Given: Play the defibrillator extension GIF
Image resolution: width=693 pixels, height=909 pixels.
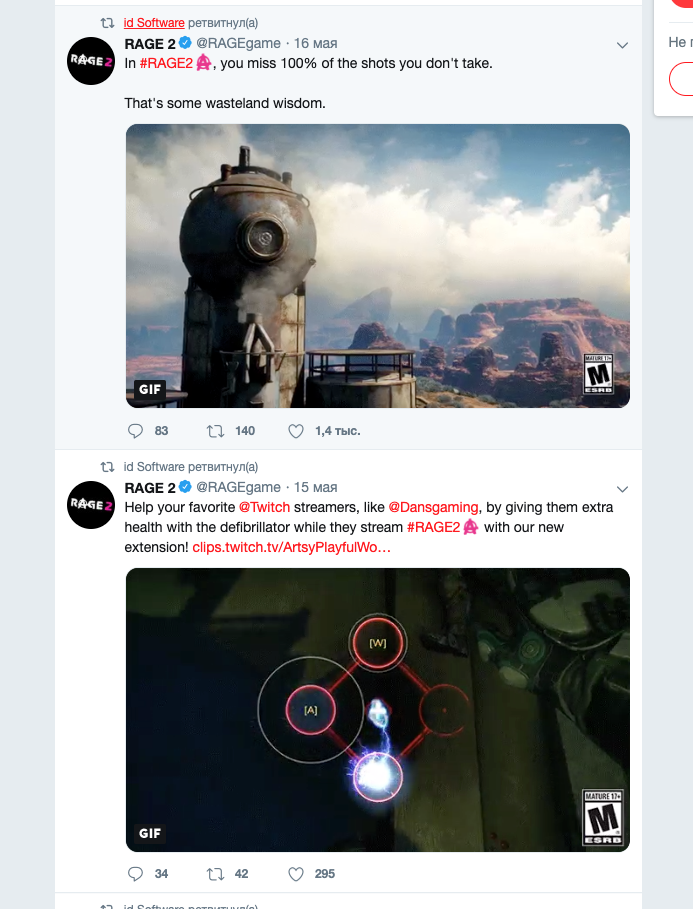Looking at the screenshot, I should [377, 709].
